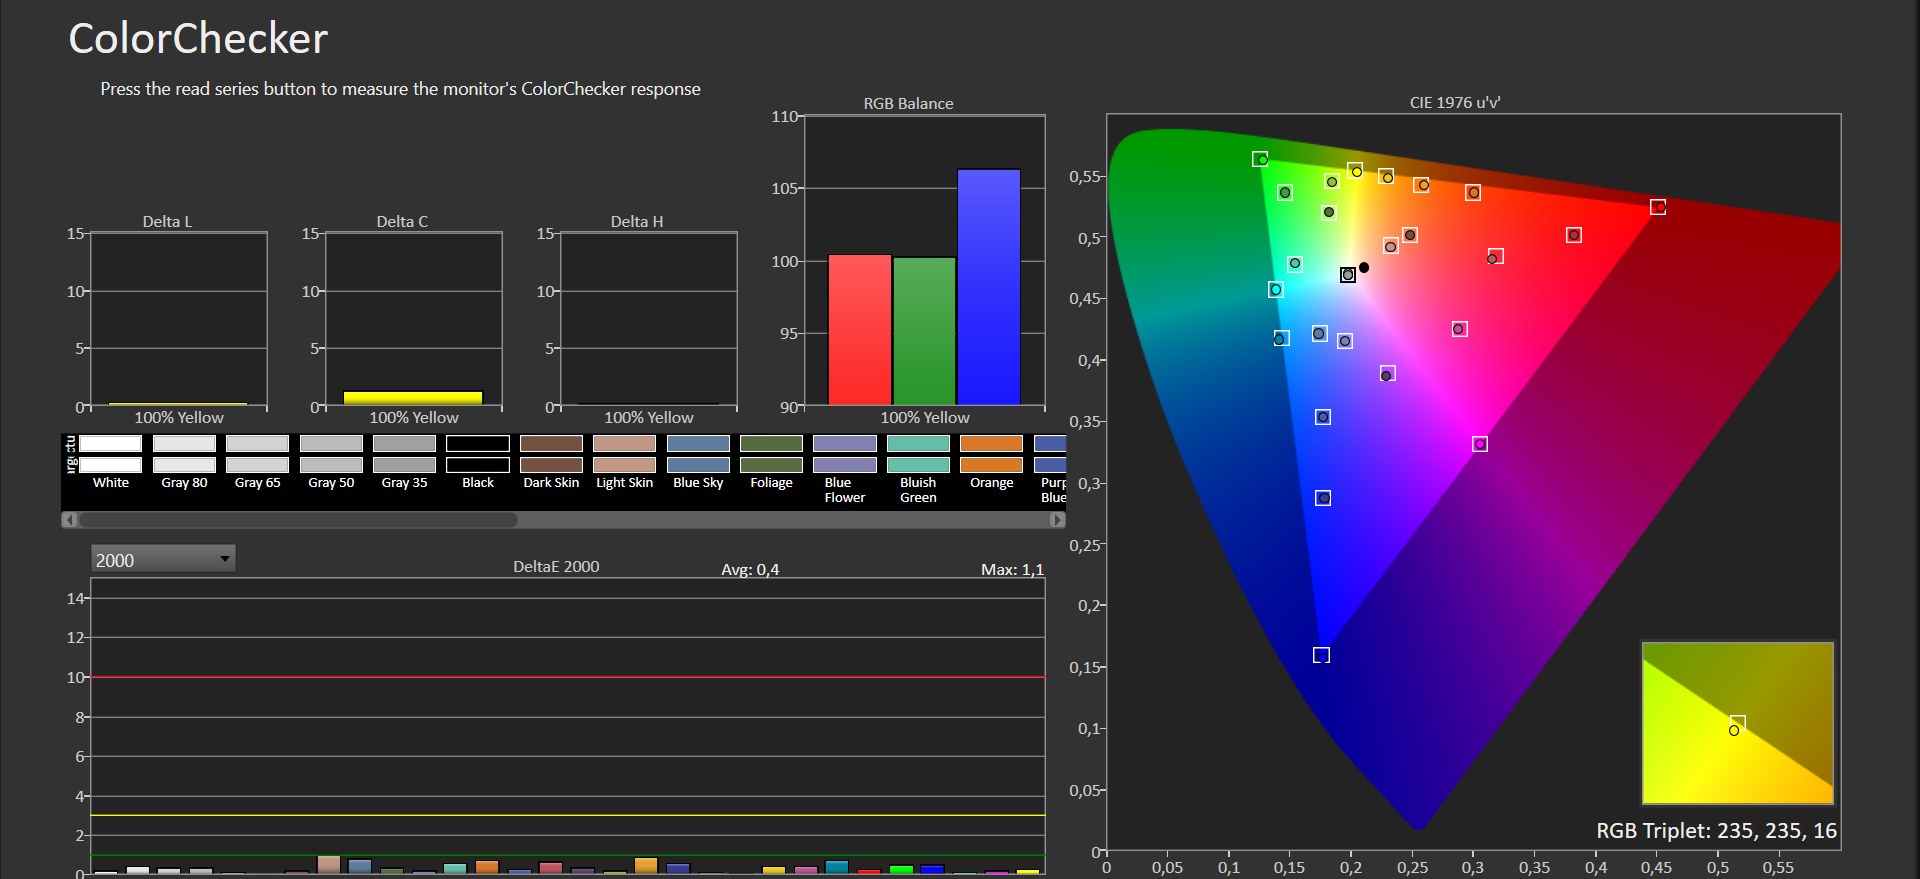Click the RGB Triplet: 235, 235, 16 readout

coord(1716,831)
